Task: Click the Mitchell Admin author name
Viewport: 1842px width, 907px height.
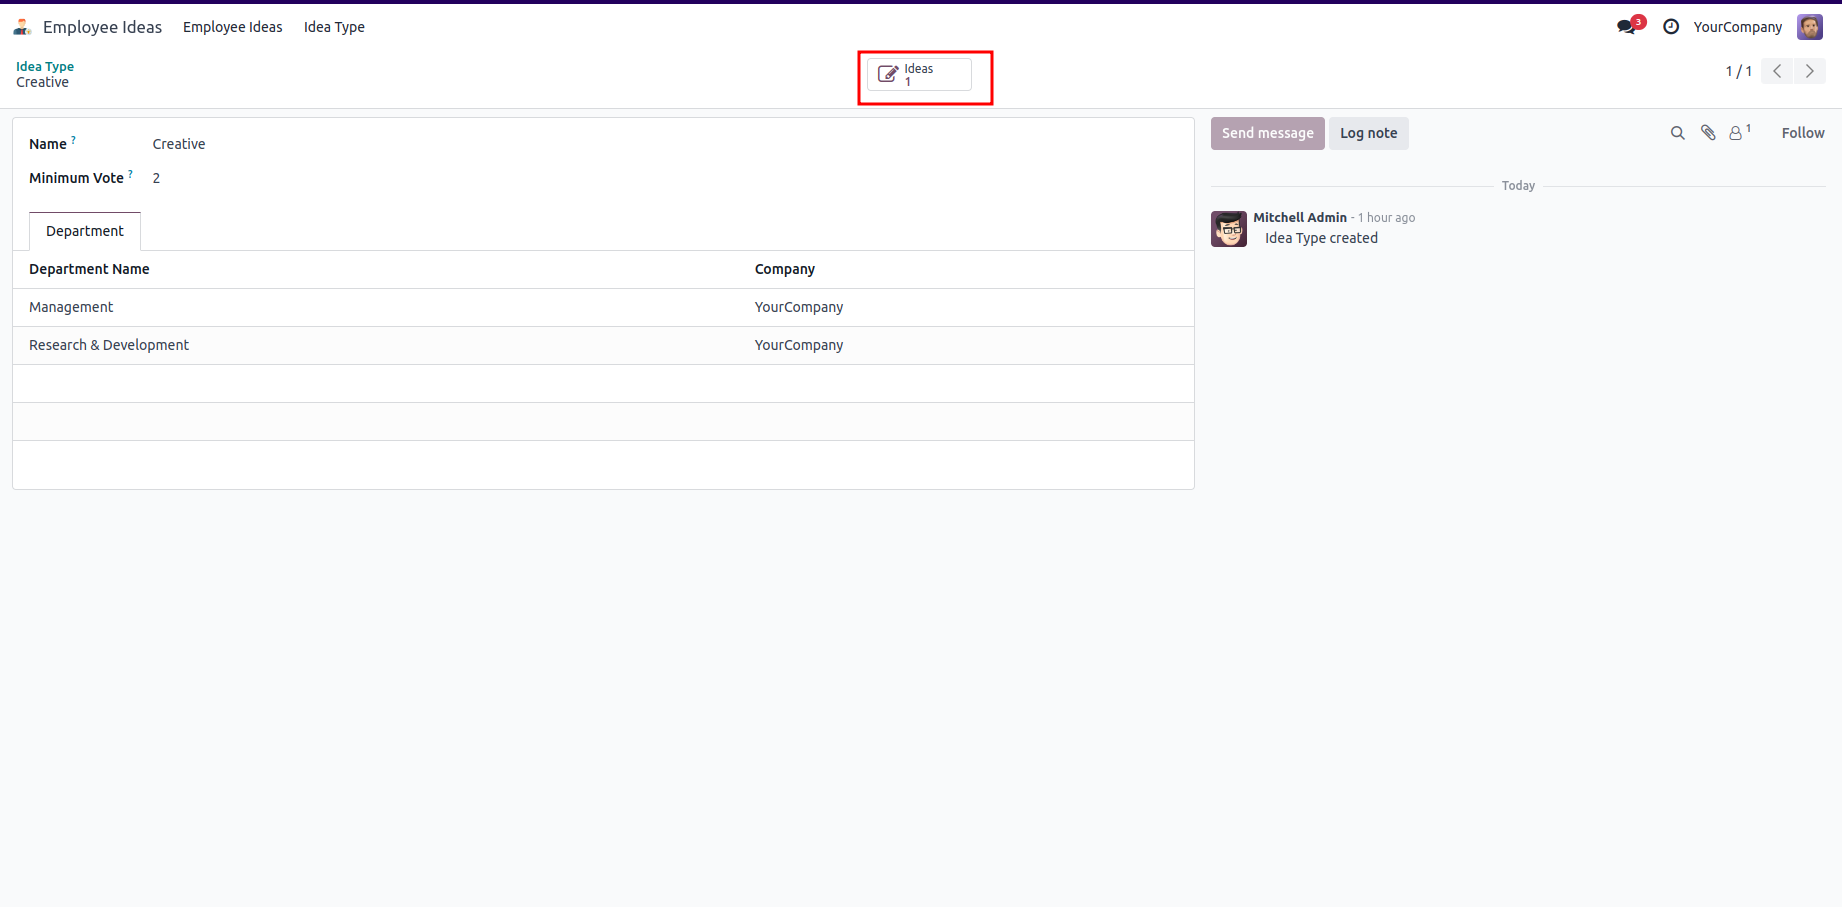Action: click(x=1300, y=217)
